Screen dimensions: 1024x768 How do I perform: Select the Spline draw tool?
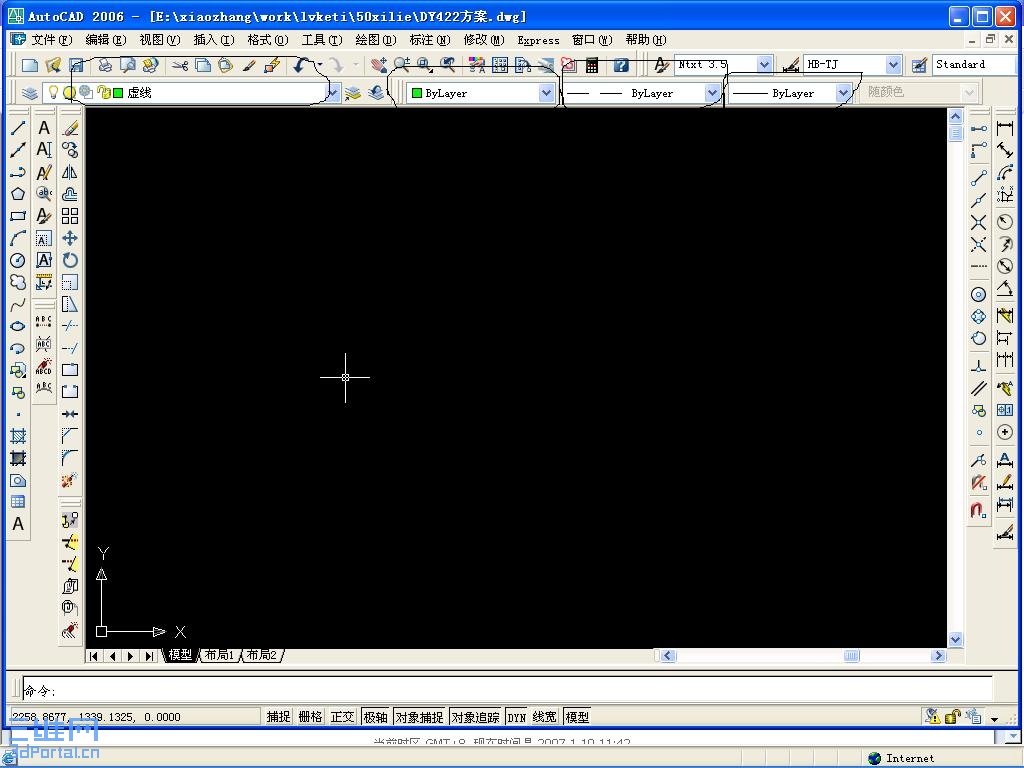(18, 304)
